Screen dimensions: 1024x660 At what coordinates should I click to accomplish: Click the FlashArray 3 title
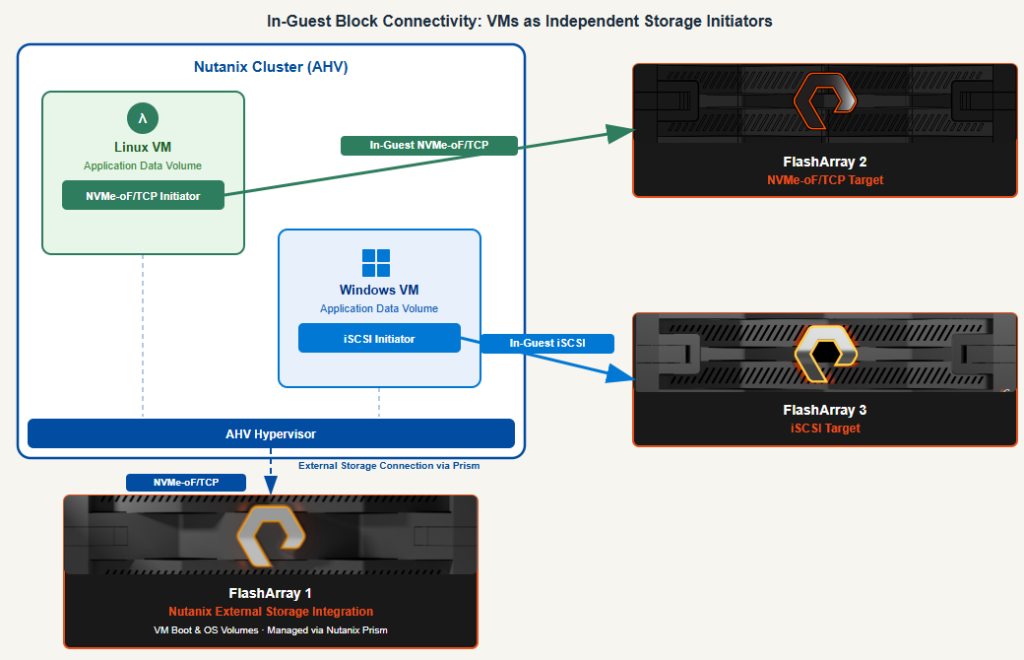coord(825,410)
